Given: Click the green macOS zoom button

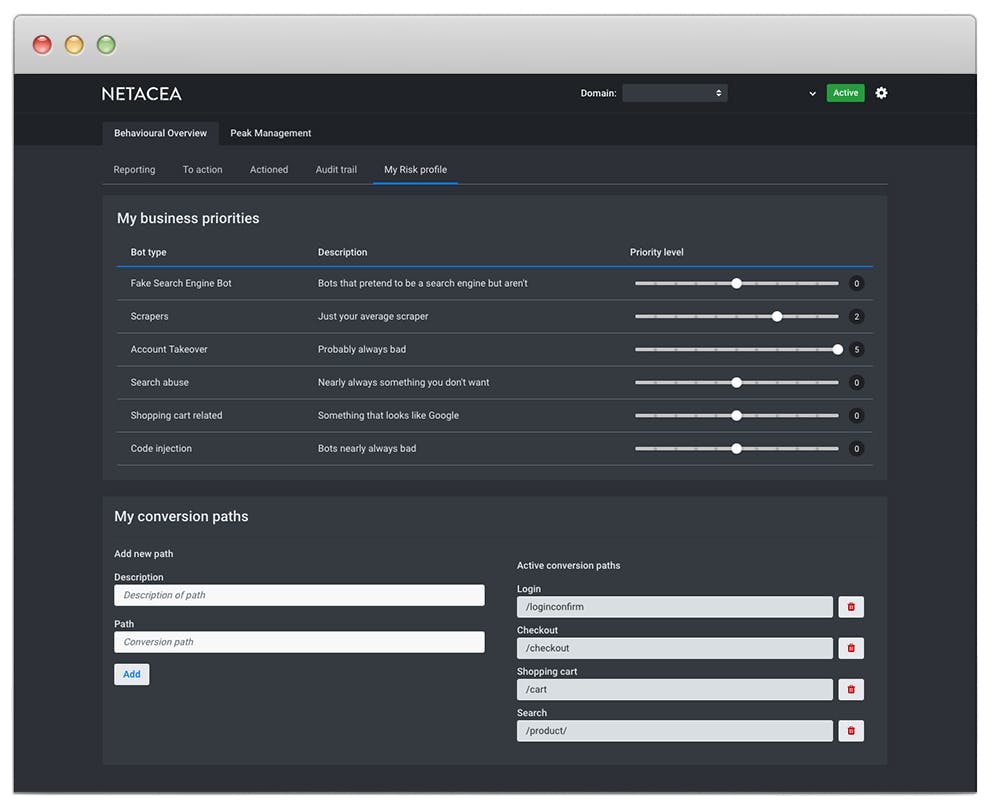Looking at the screenshot, I should (106, 45).
